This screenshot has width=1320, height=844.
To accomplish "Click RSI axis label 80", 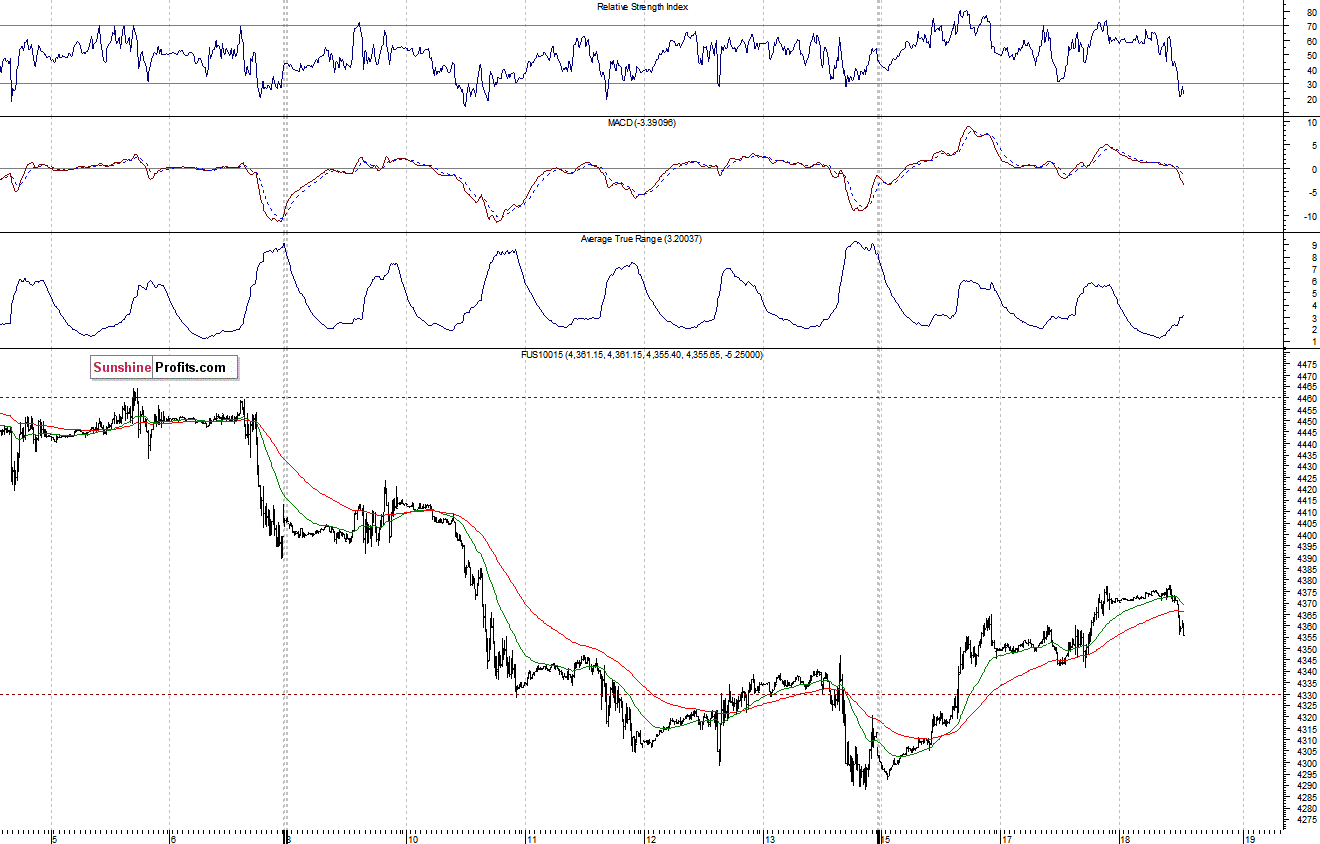I will 1311,12.
